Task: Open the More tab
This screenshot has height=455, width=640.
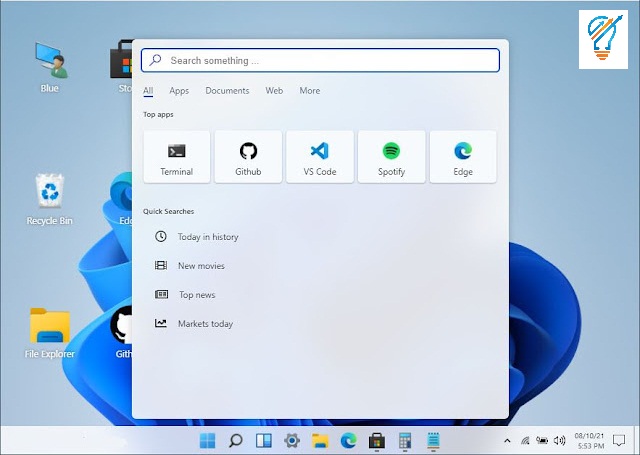Action: 310,91
